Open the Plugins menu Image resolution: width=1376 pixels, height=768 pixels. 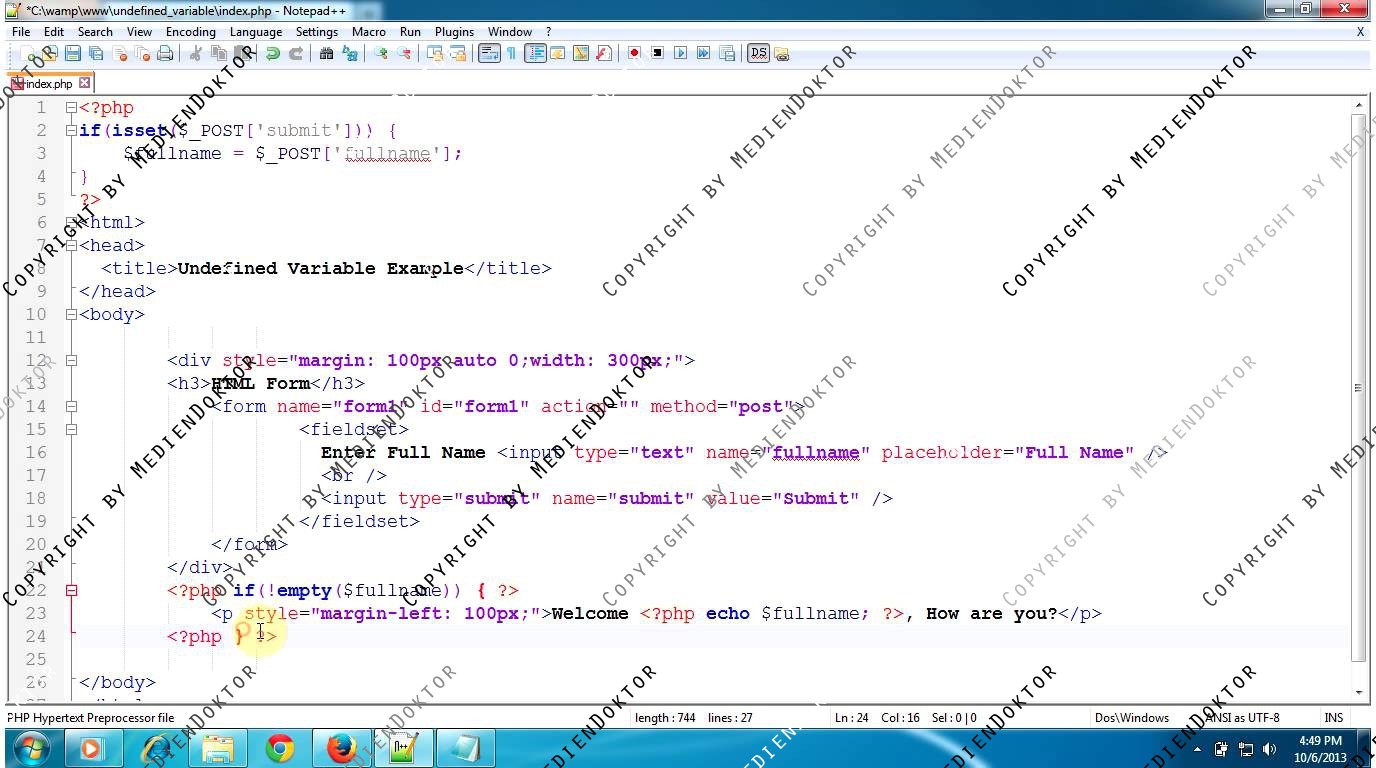tap(454, 32)
